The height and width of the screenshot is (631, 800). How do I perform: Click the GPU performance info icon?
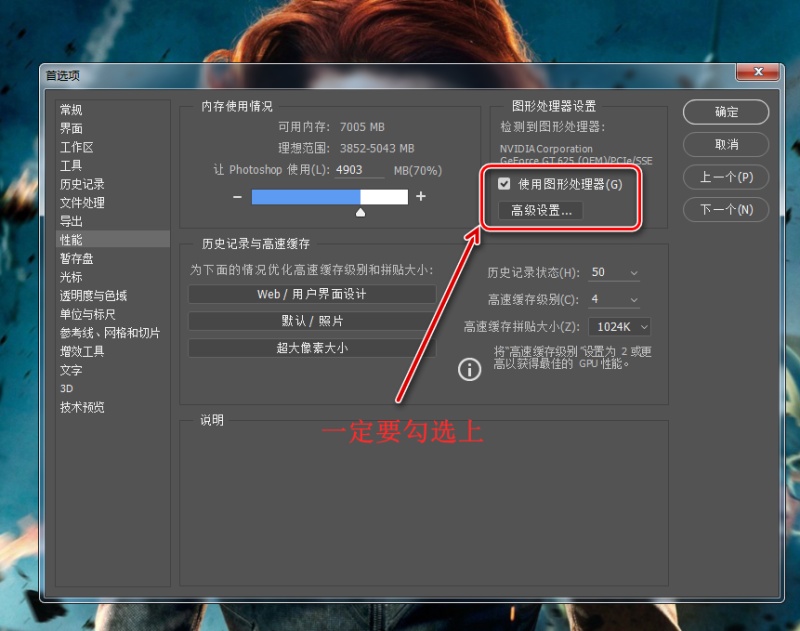pyautogui.click(x=470, y=369)
